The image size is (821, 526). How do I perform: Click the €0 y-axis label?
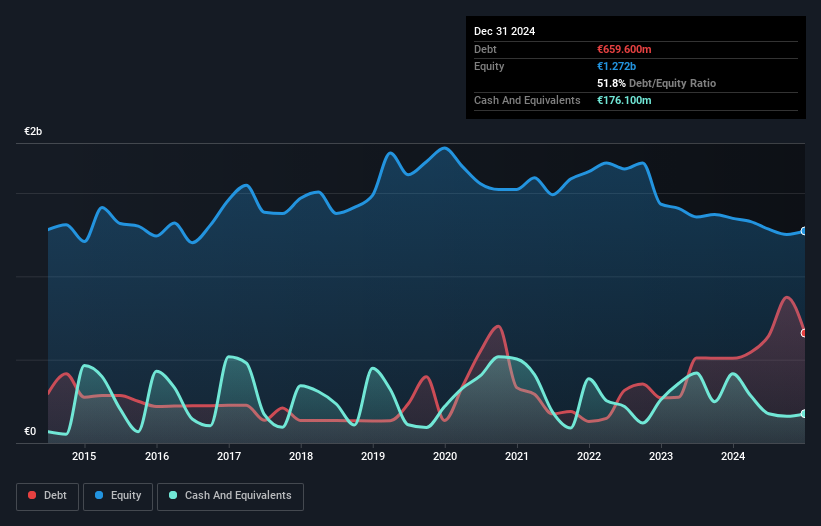30,431
